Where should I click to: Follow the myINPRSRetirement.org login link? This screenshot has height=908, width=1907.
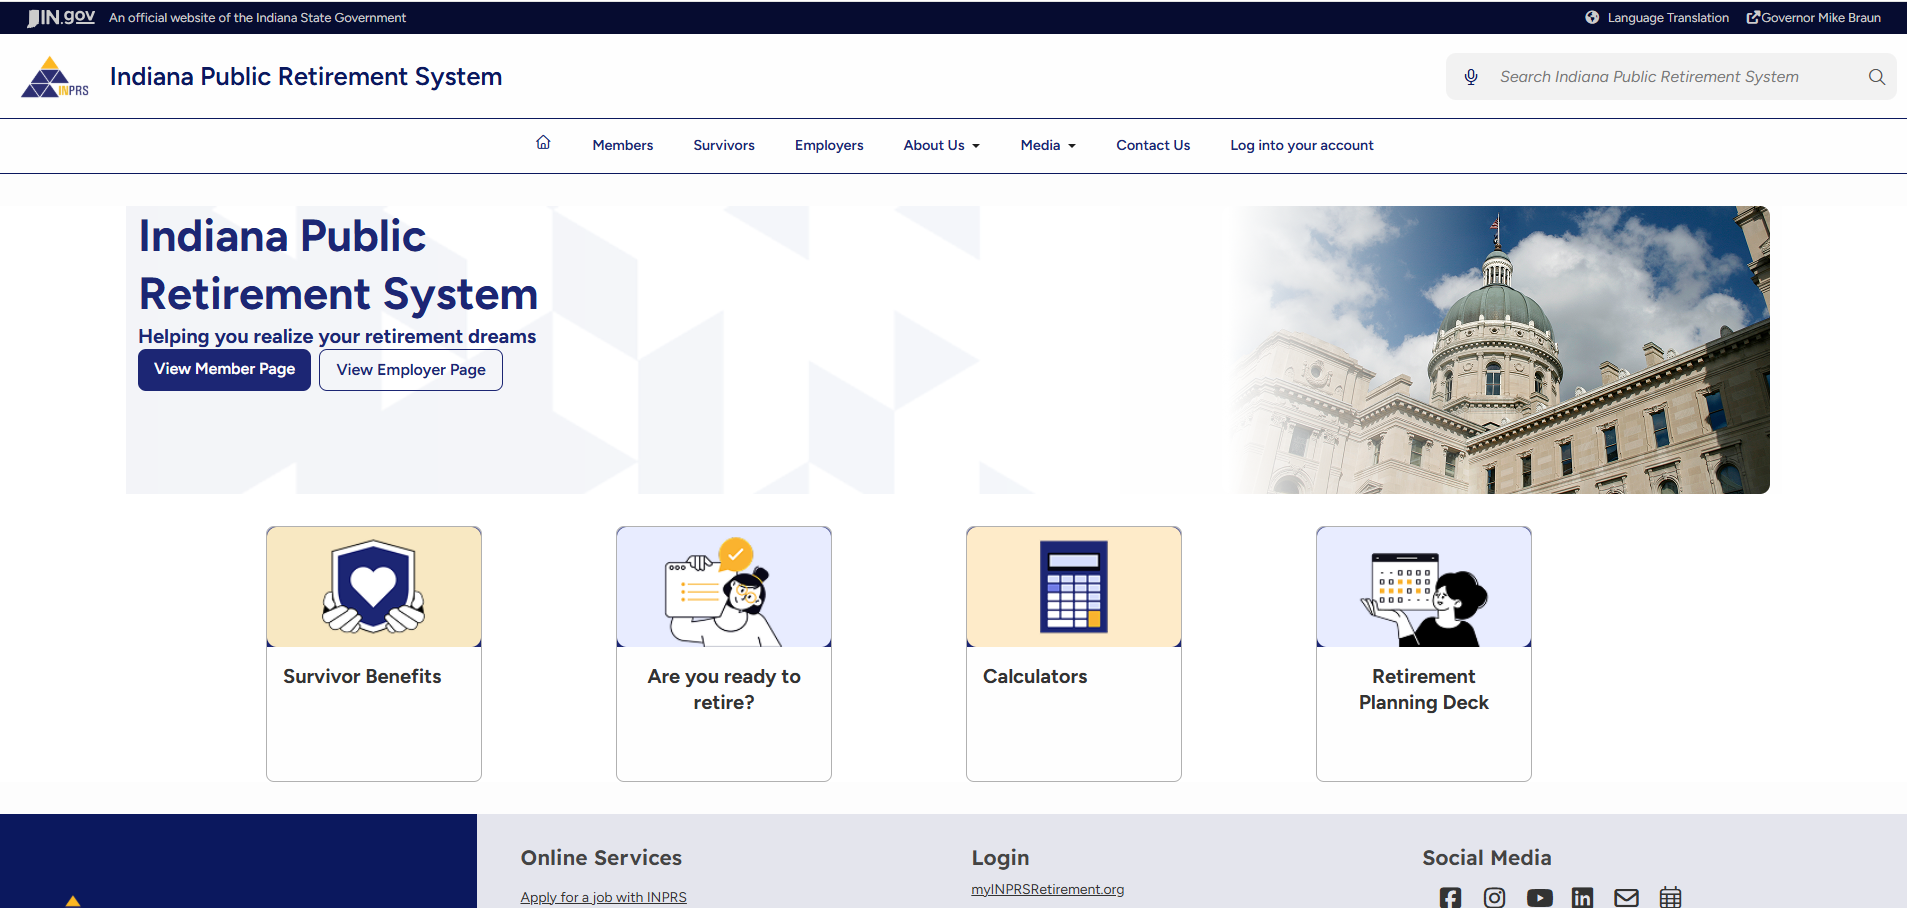[1047, 889]
